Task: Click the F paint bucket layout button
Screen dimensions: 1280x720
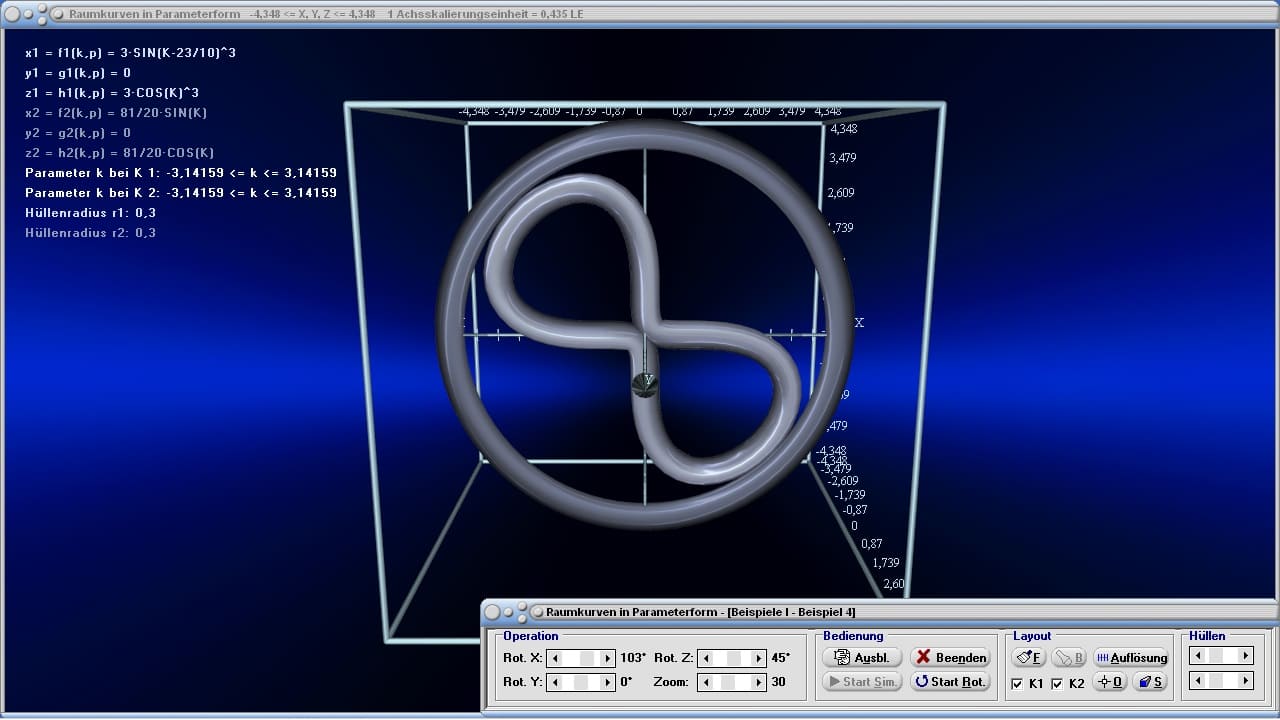Action: [1029, 657]
